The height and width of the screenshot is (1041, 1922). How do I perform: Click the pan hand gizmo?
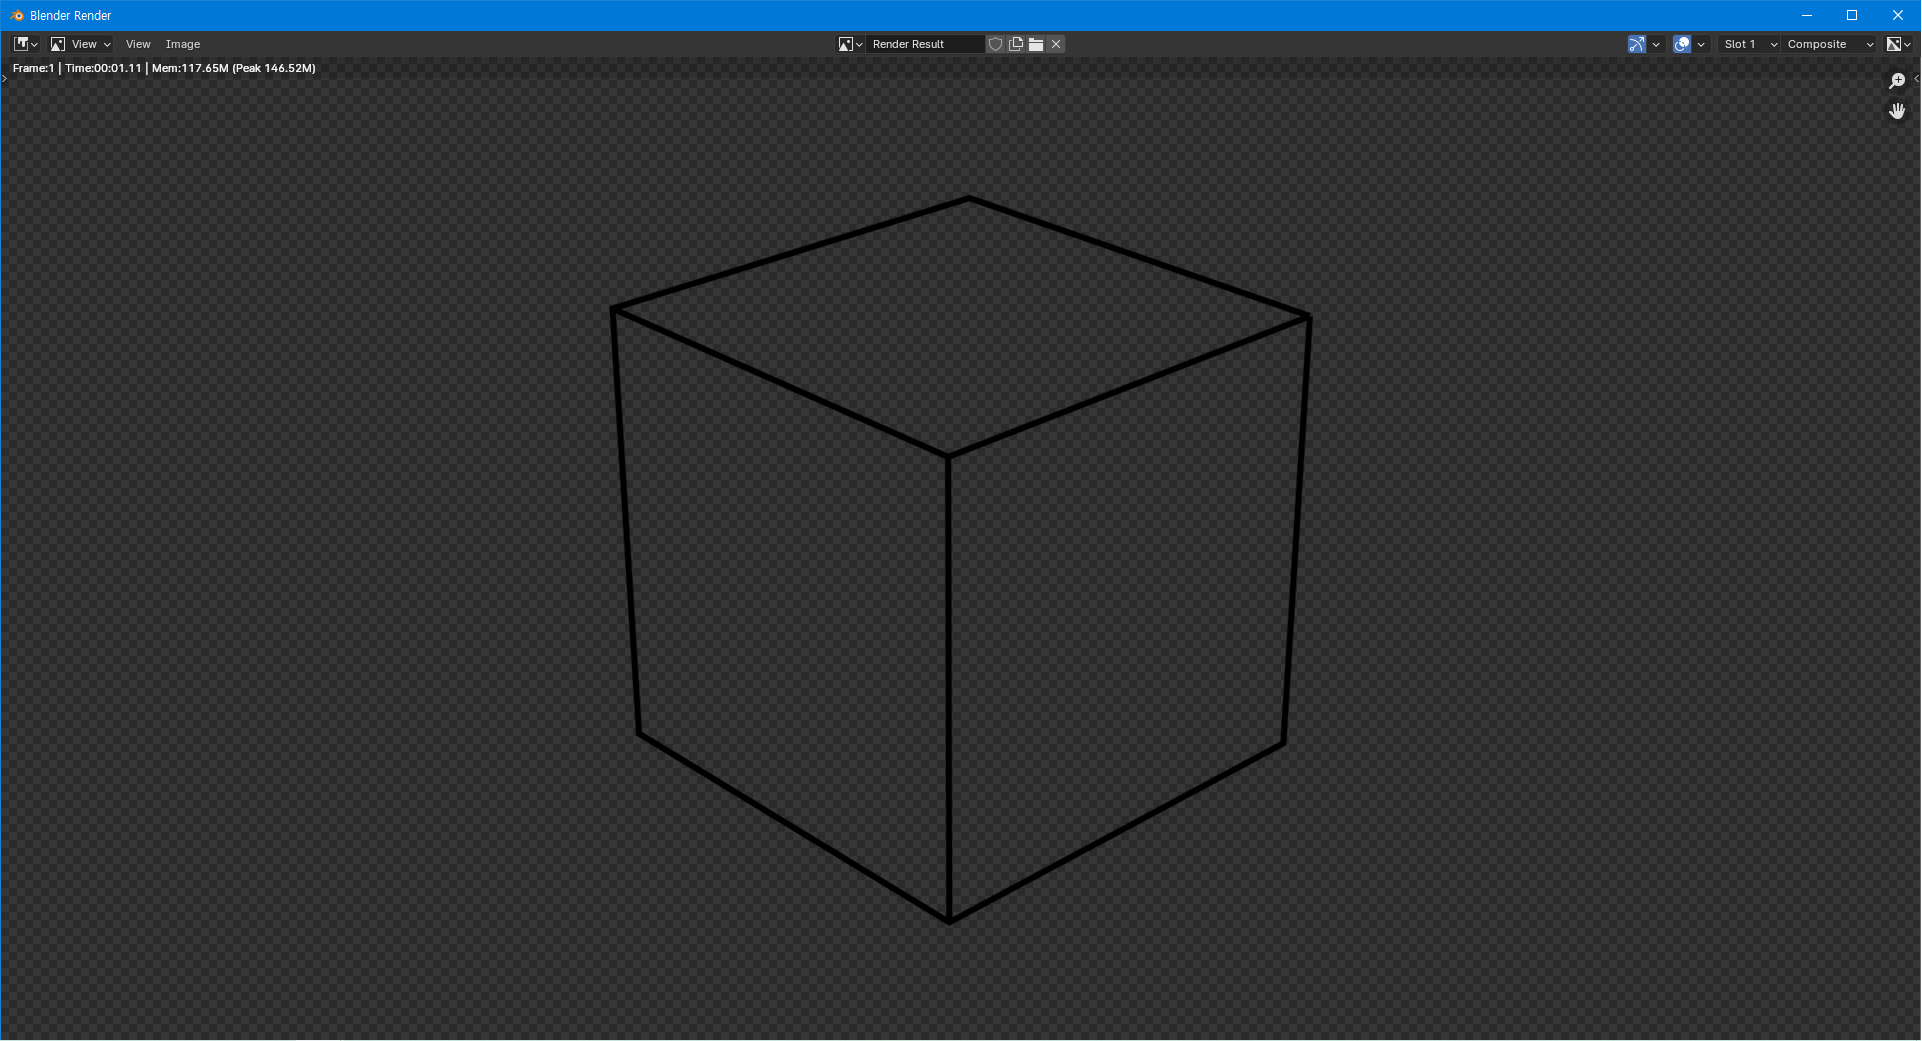coord(1897,111)
